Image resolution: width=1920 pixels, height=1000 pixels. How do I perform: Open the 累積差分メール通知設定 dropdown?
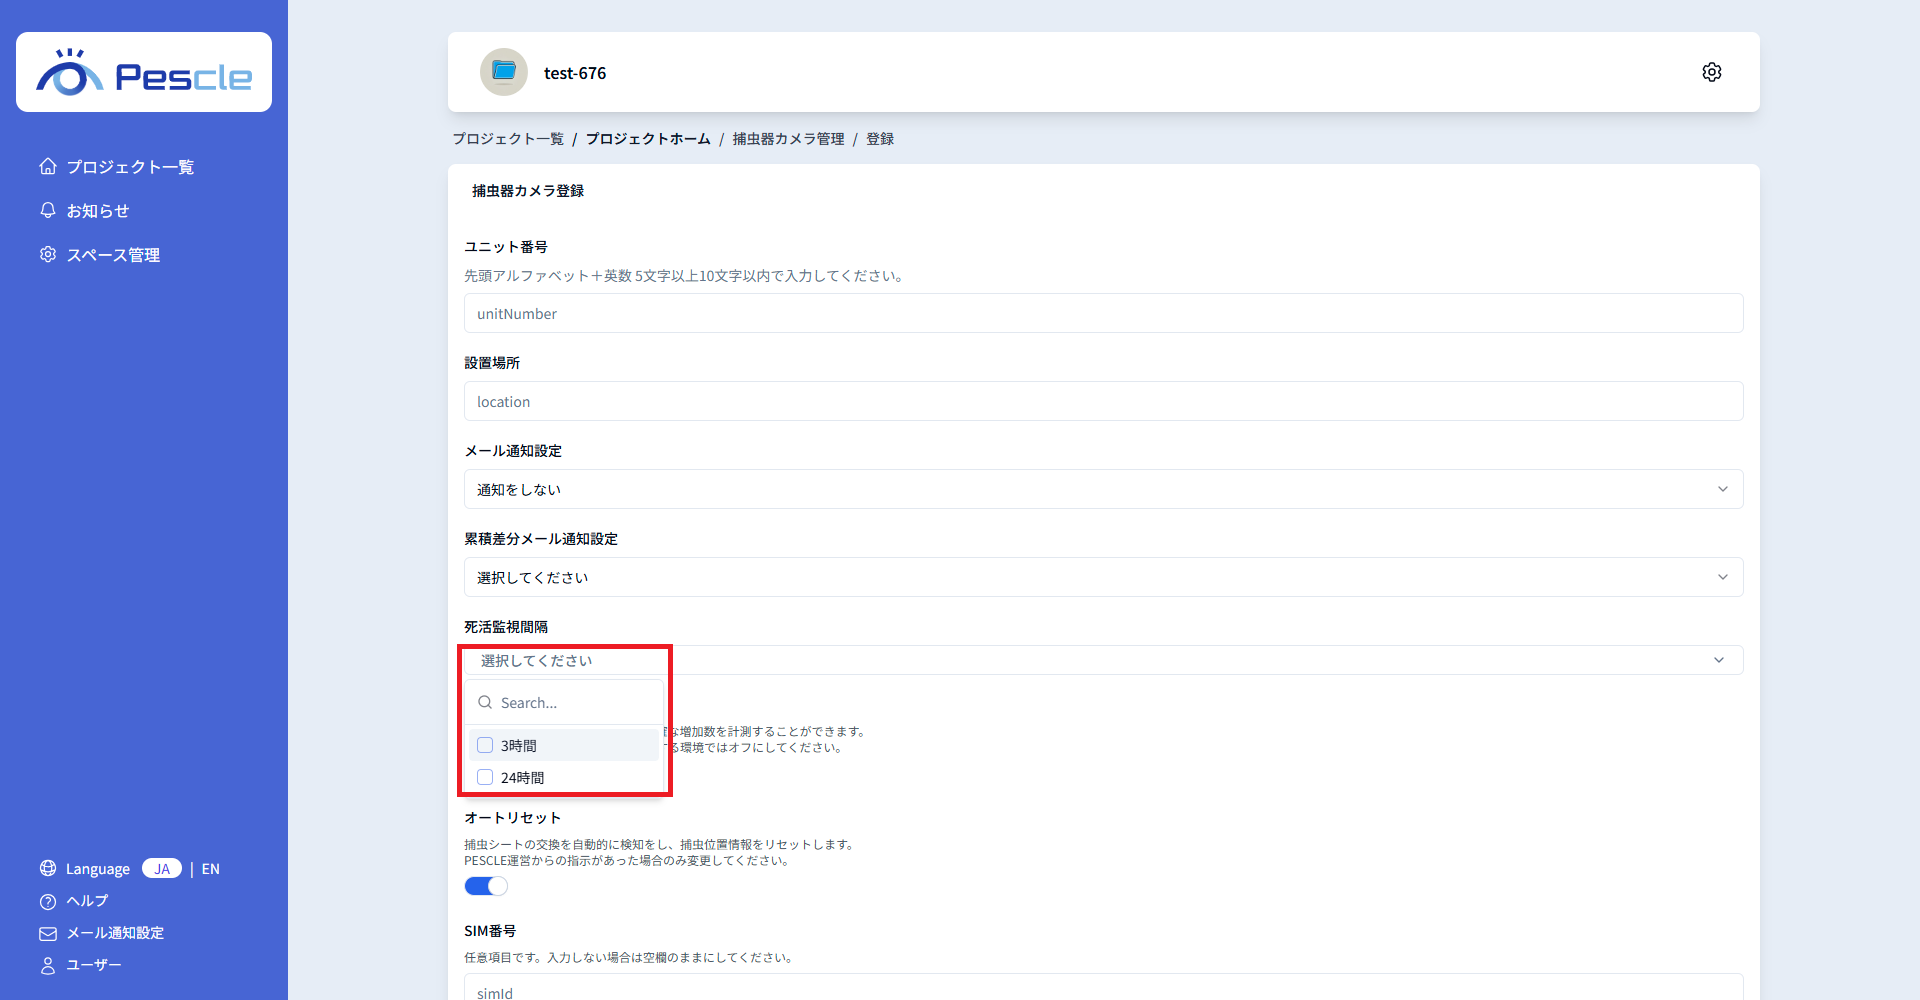pos(1102,577)
